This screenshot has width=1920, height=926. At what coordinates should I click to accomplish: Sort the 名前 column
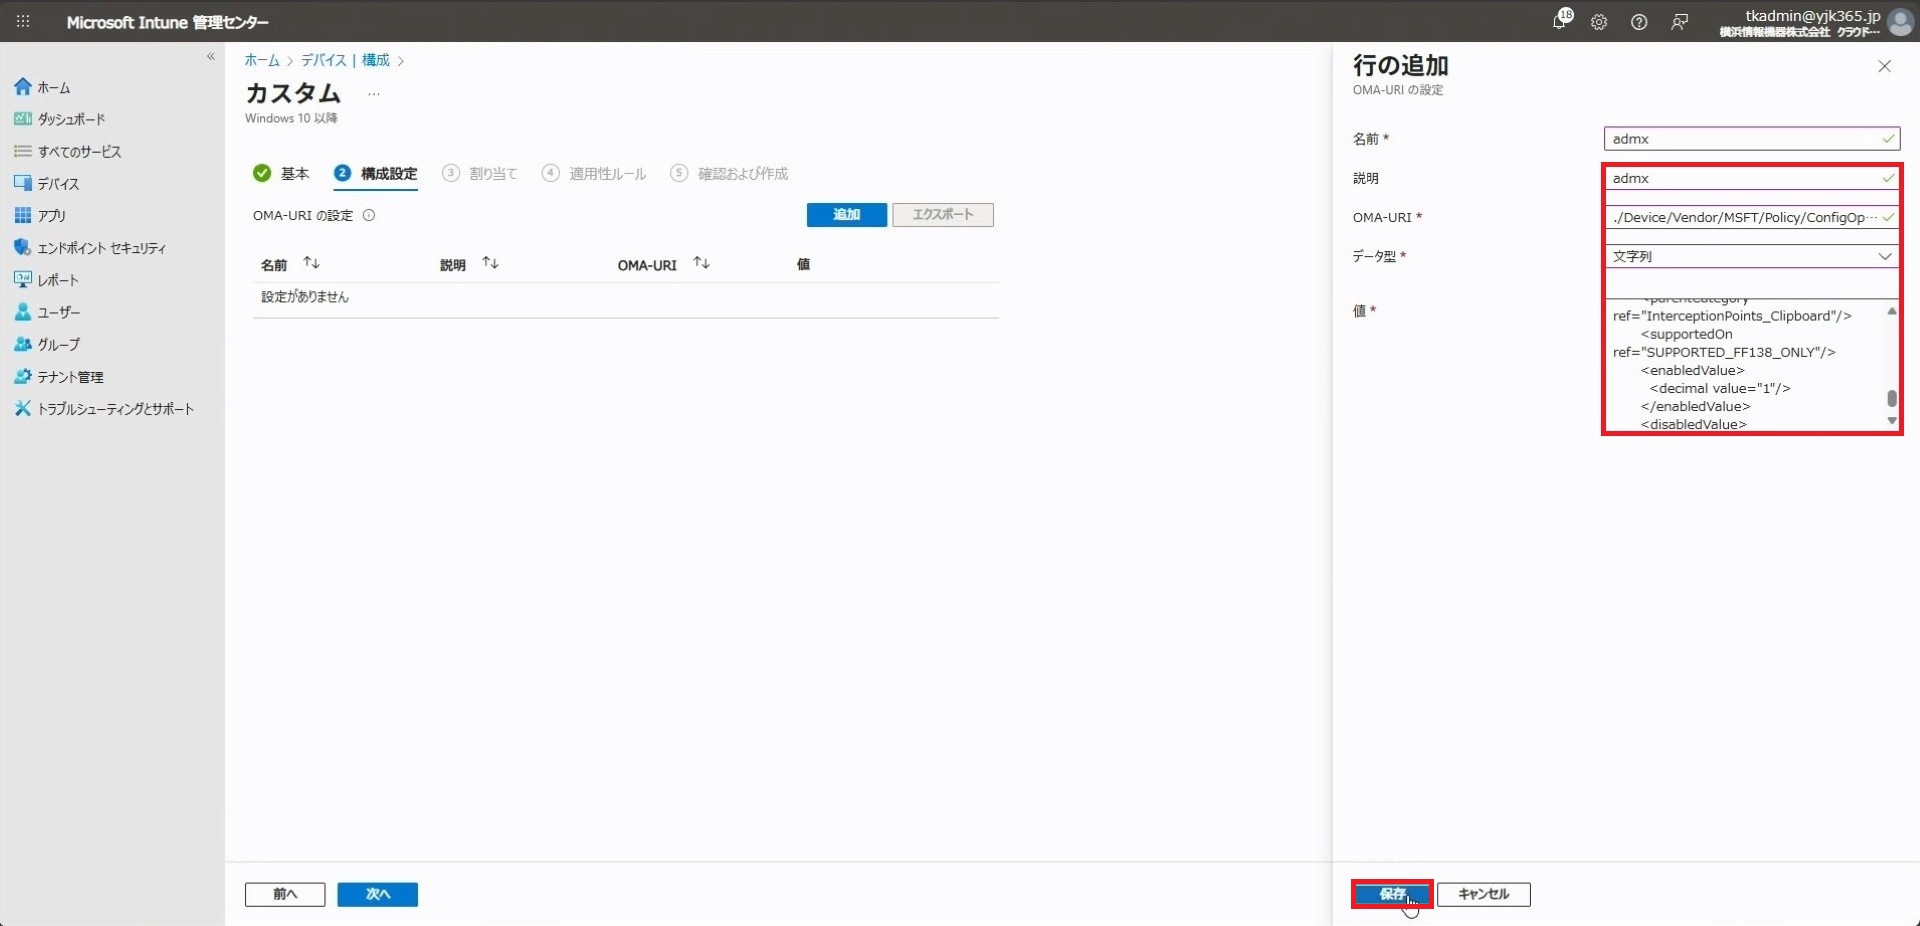(311, 264)
